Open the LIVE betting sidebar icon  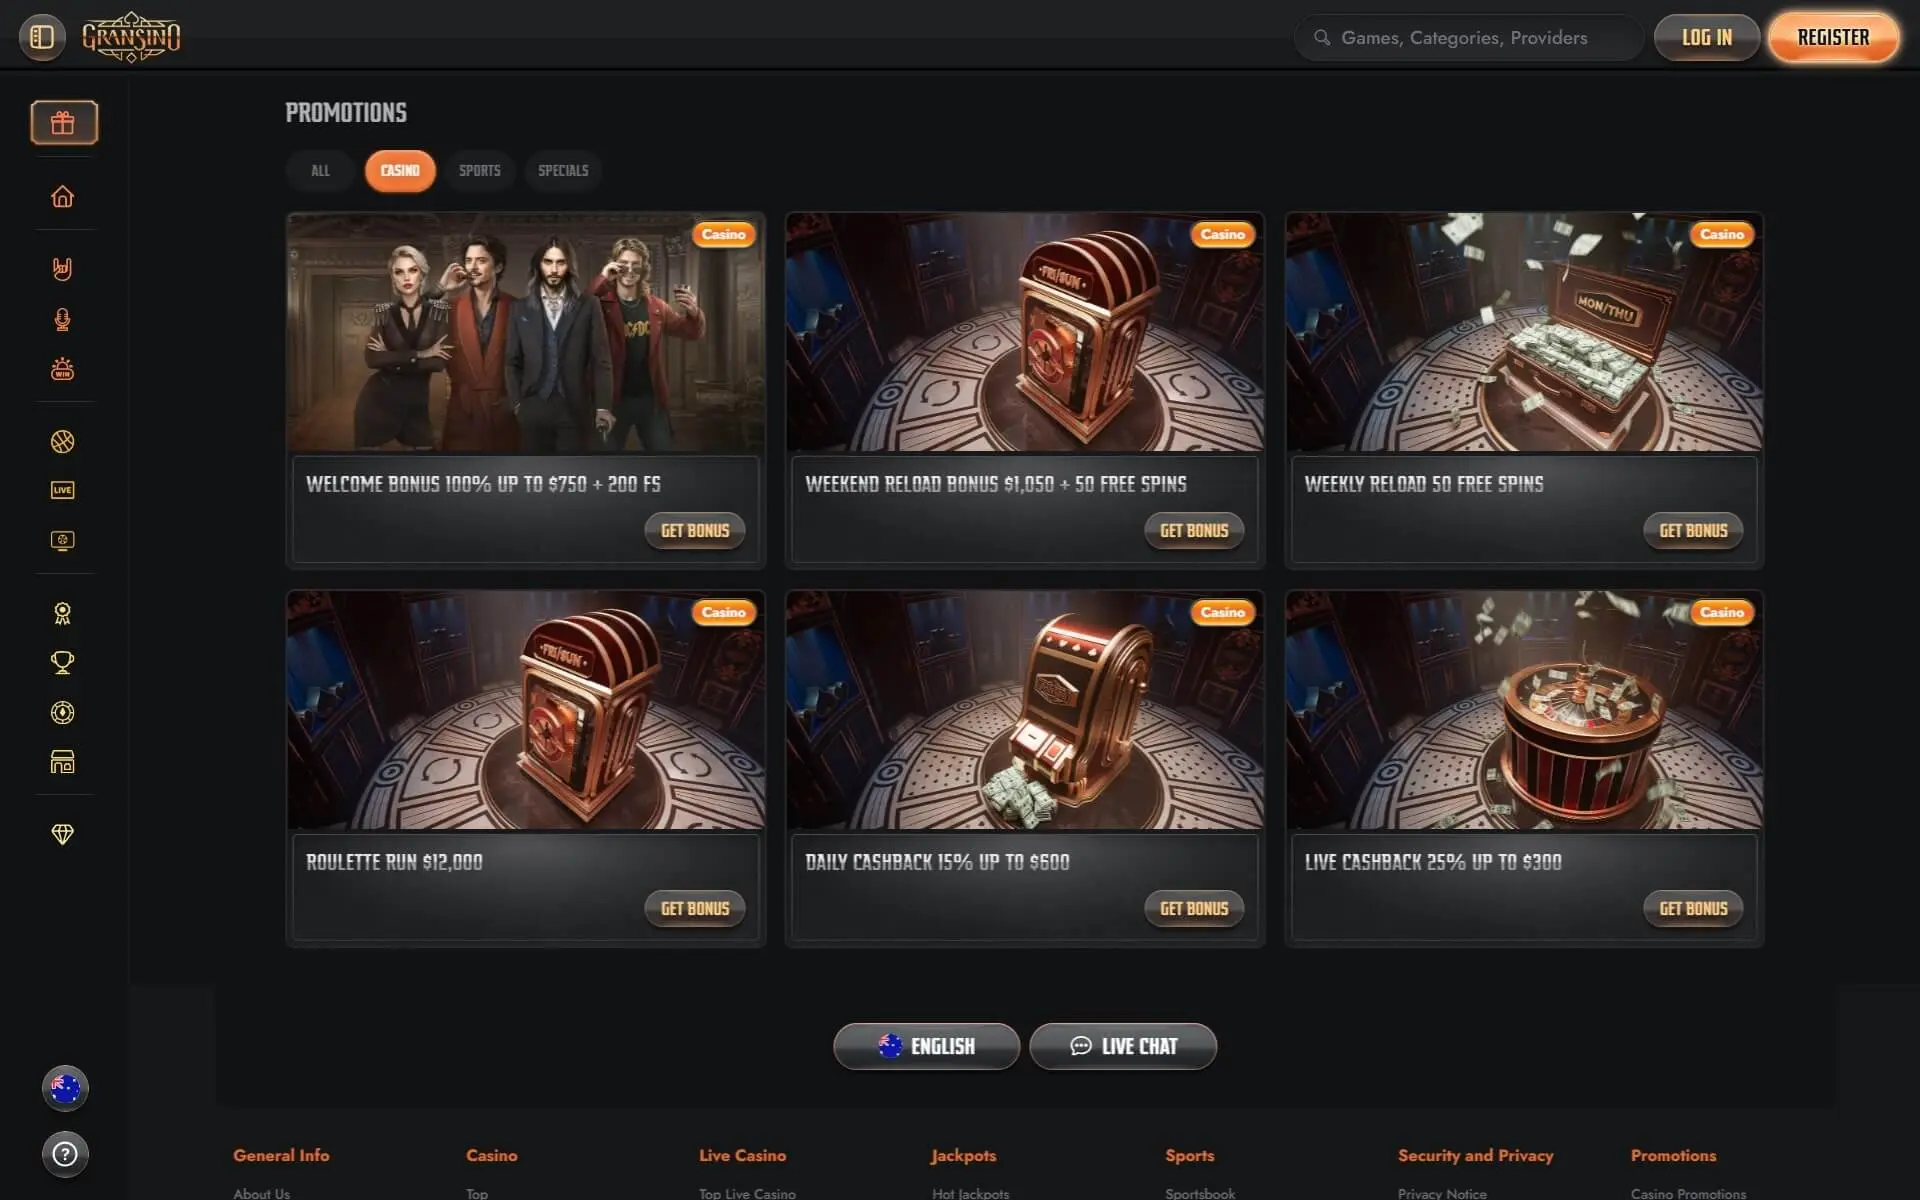pos(63,490)
